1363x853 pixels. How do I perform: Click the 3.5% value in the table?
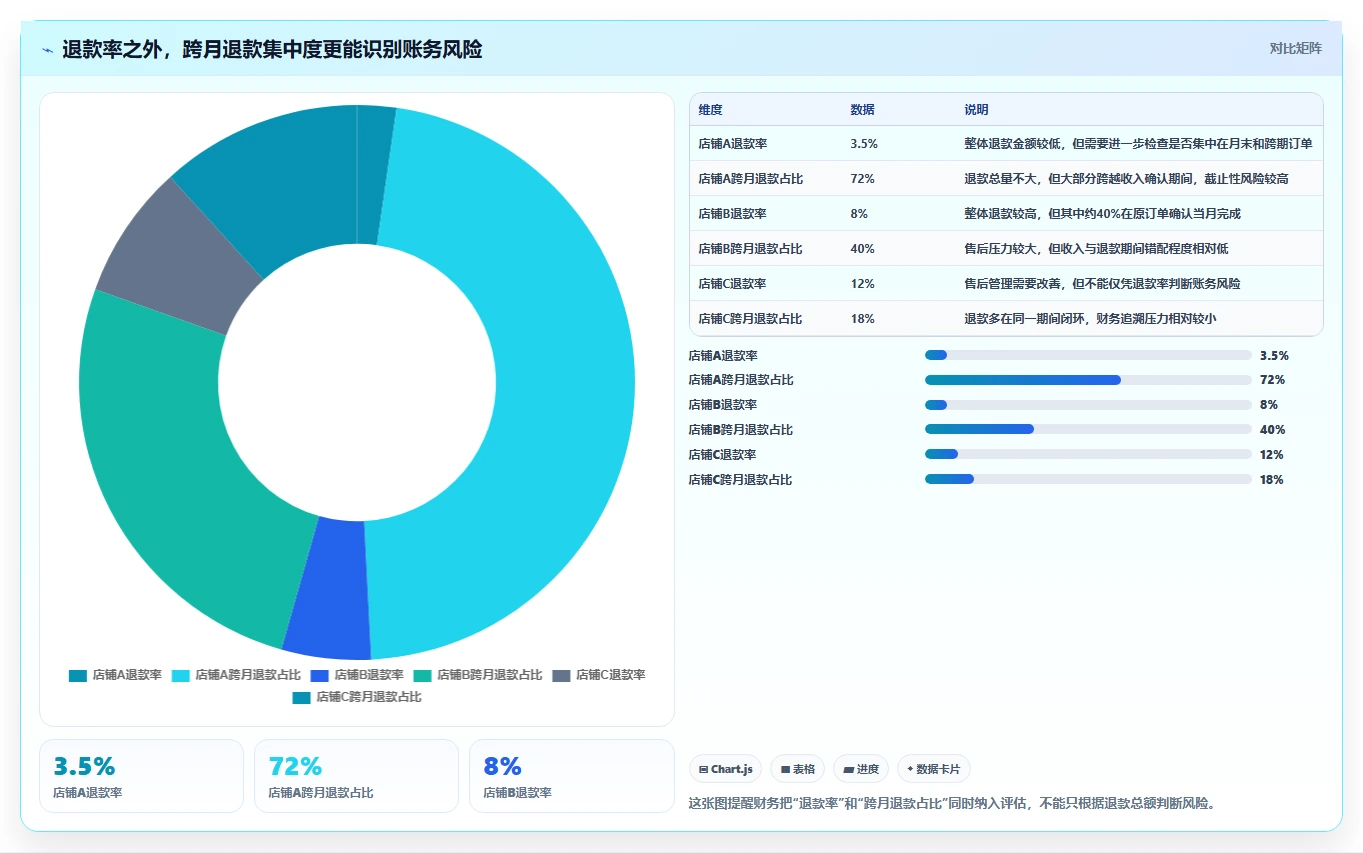[864, 144]
